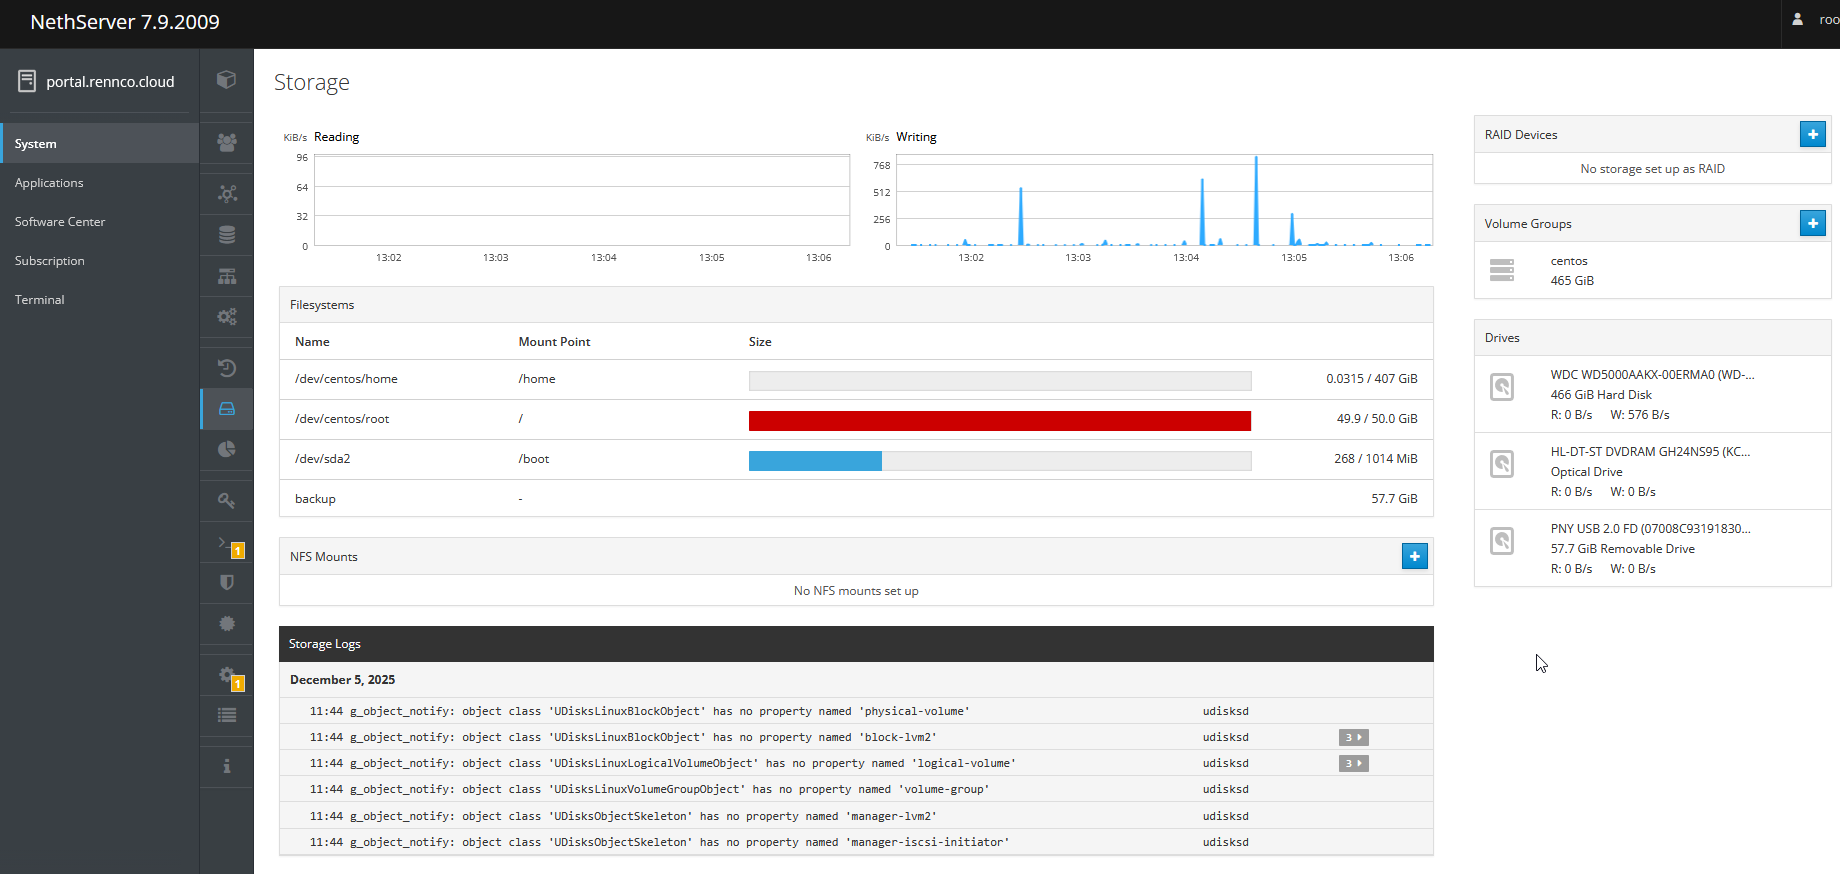Screen dimensions: 1840x874
Task: Add a new RAID device
Action: 1812,134
